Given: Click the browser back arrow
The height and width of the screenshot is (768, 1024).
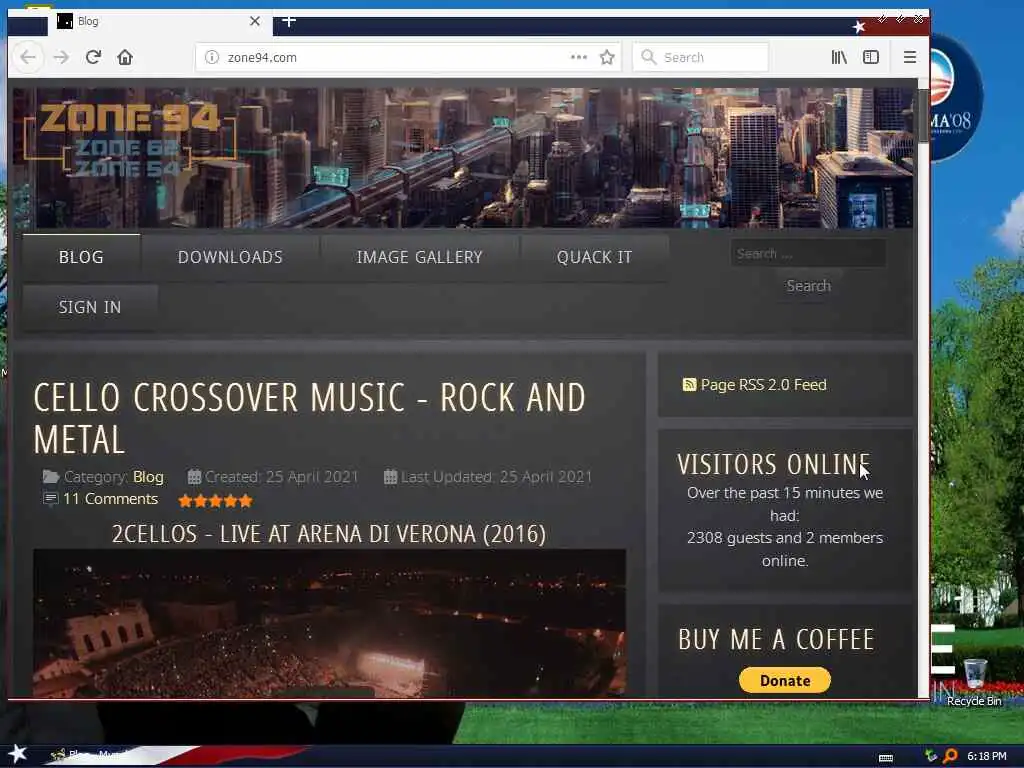Looking at the screenshot, I should point(28,57).
